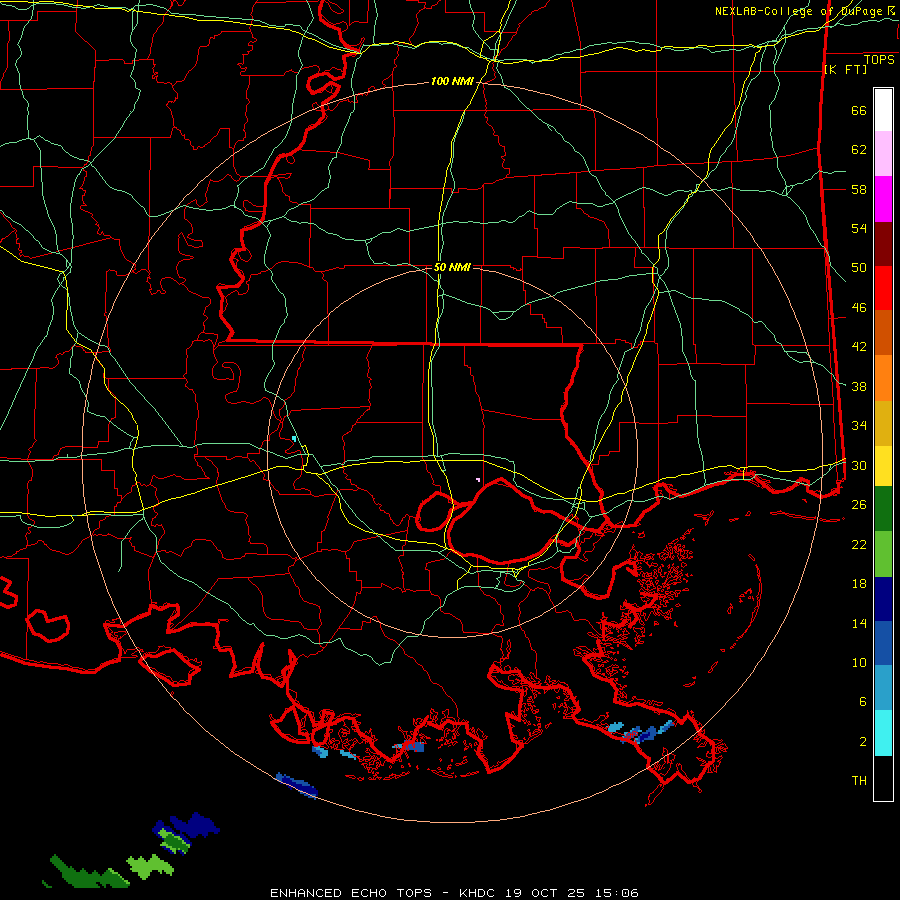Screen dimensions: 900x900
Task: Click the '58' legend value
Action: click(x=859, y=189)
